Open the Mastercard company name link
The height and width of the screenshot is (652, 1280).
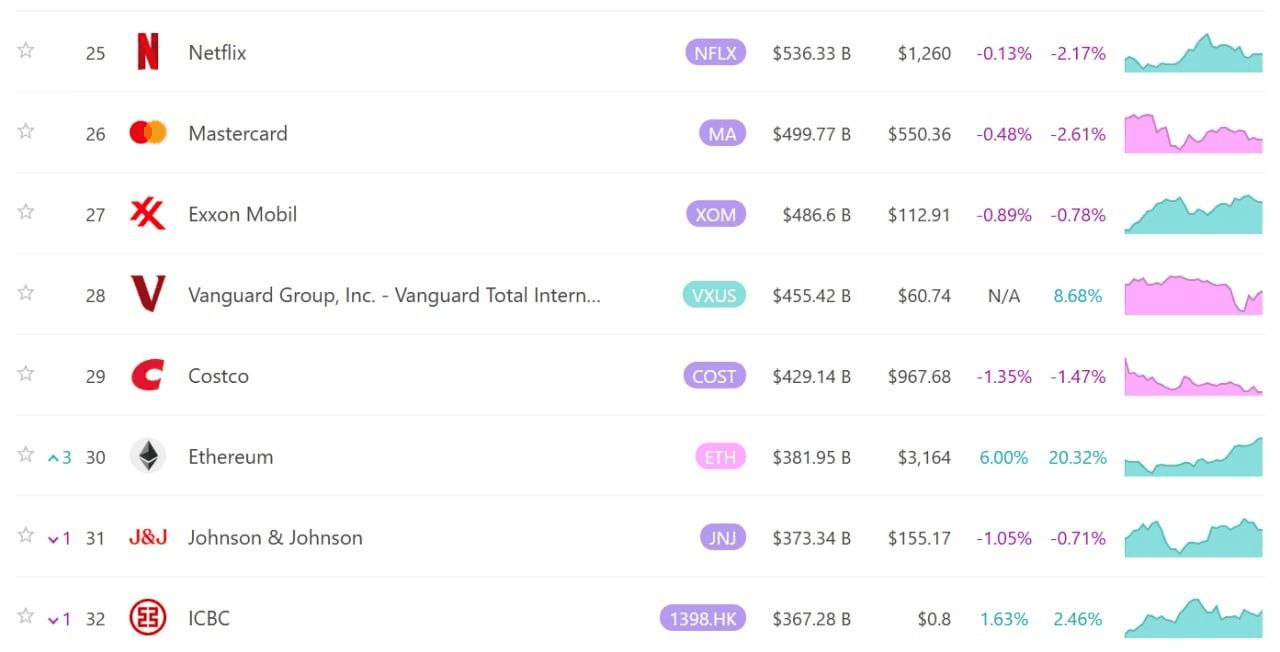(237, 133)
